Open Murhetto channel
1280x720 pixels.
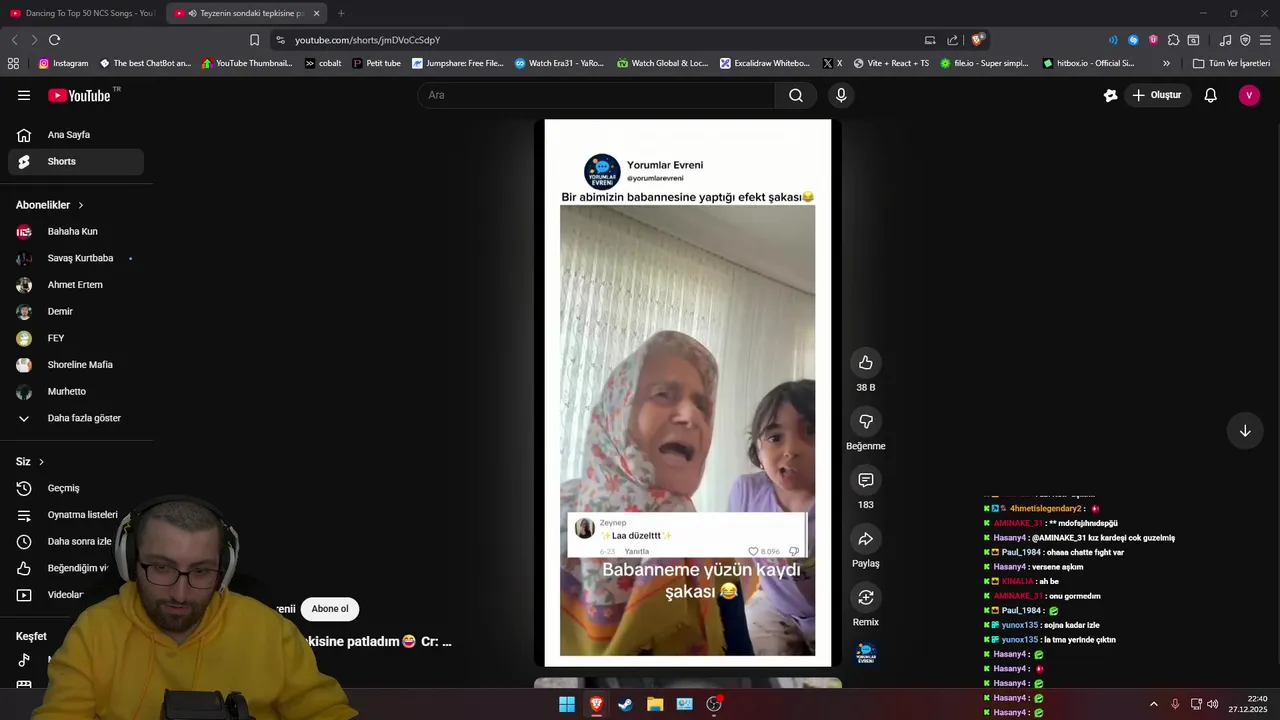(76, 391)
